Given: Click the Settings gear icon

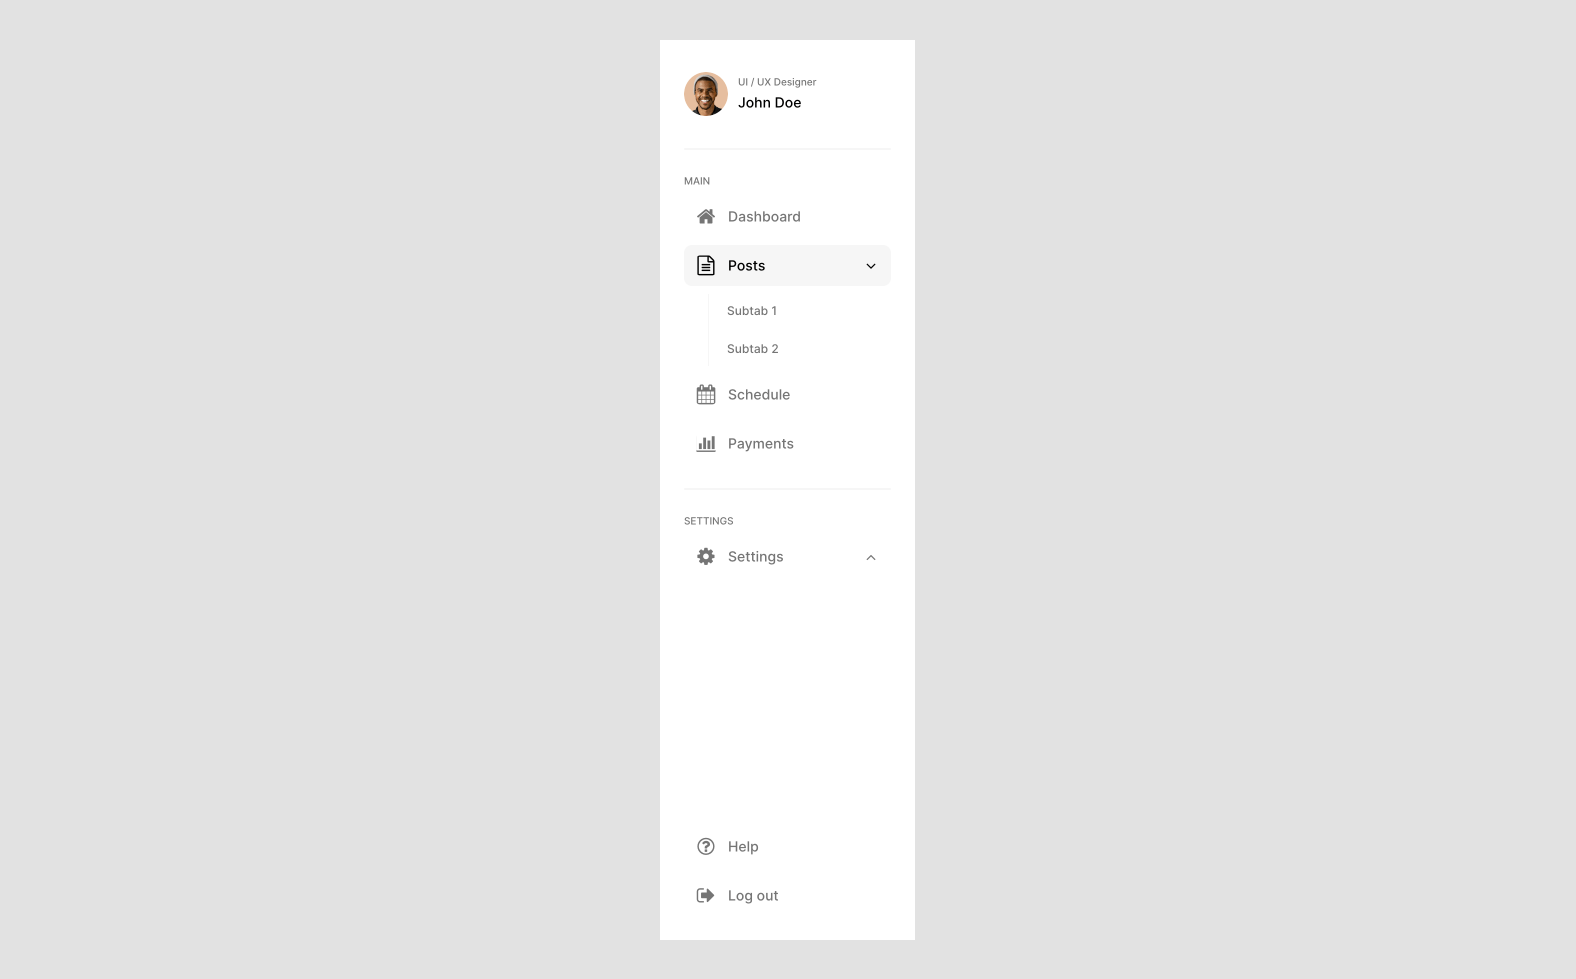Looking at the screenshot, I should (706, 556).
